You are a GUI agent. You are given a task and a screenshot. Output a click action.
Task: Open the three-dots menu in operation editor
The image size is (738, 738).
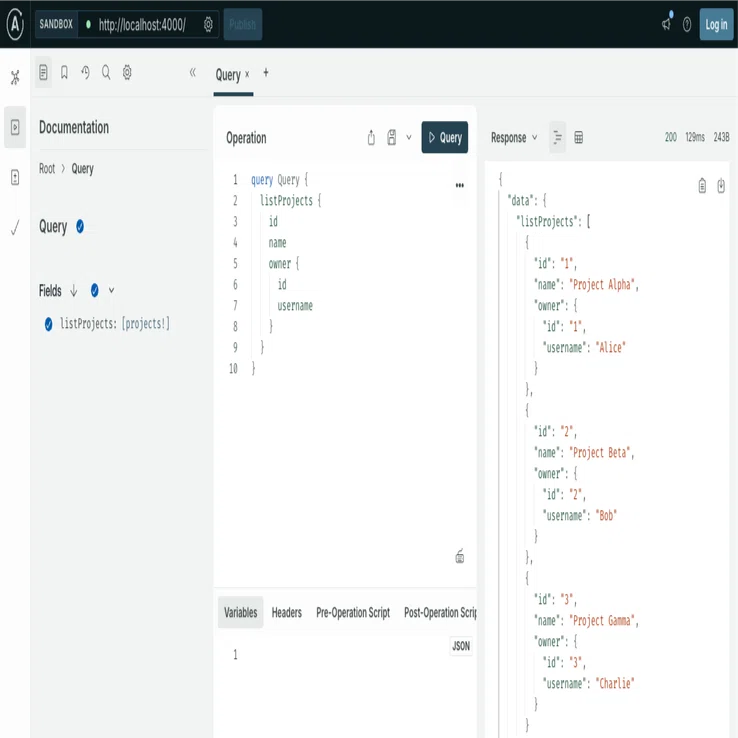click(x=460, y=185)
